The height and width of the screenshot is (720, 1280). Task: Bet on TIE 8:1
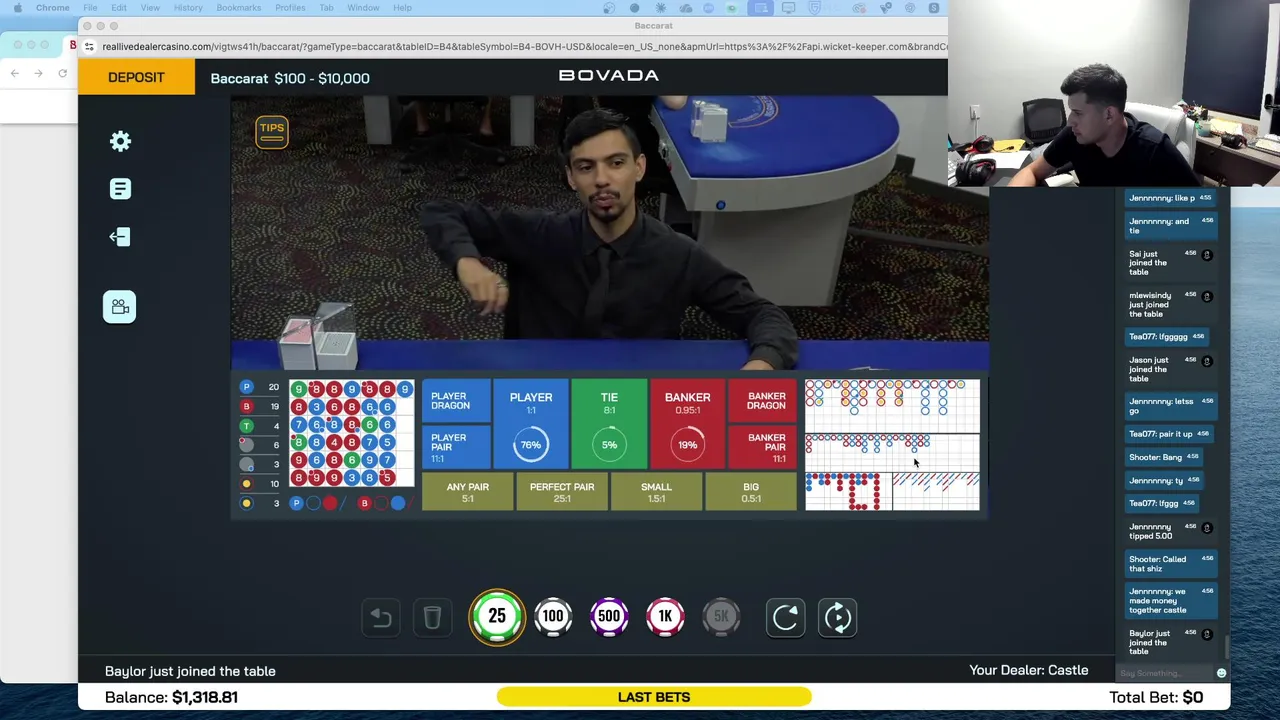click(x=609, y=424)
